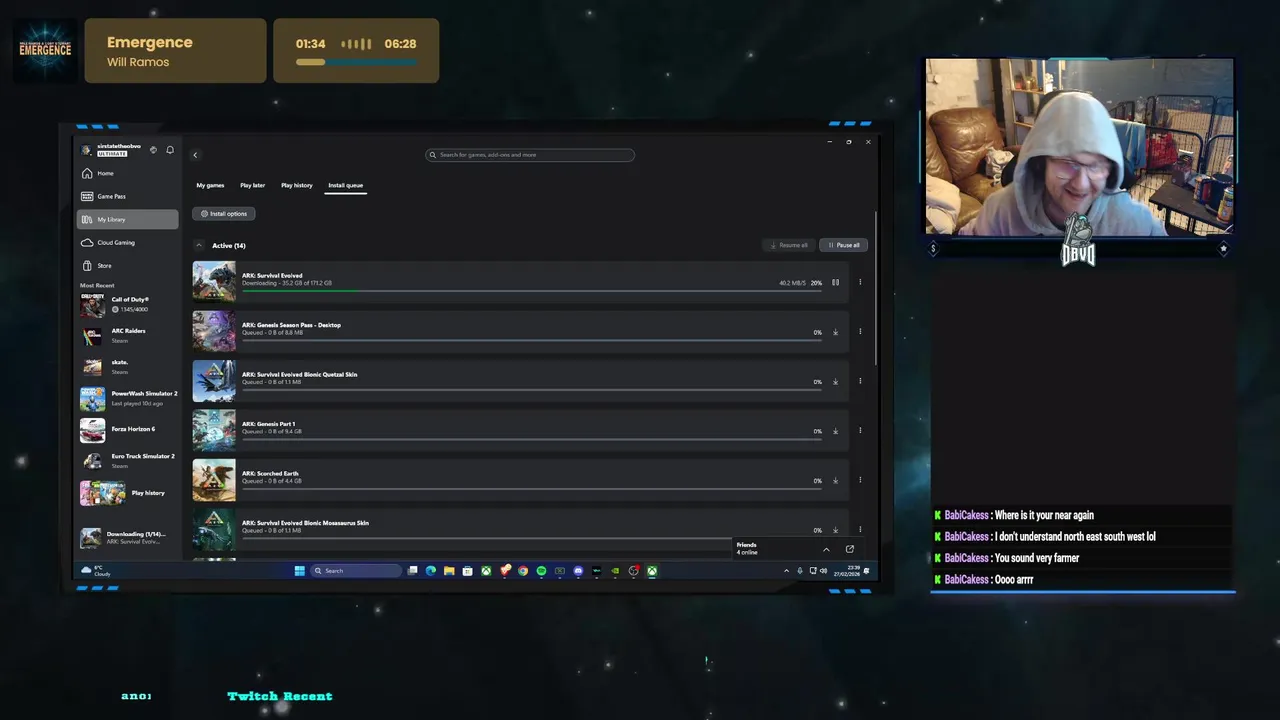Select the Install queue tab
Viewport: 1280px width, 720px height.
click(346, 185)
